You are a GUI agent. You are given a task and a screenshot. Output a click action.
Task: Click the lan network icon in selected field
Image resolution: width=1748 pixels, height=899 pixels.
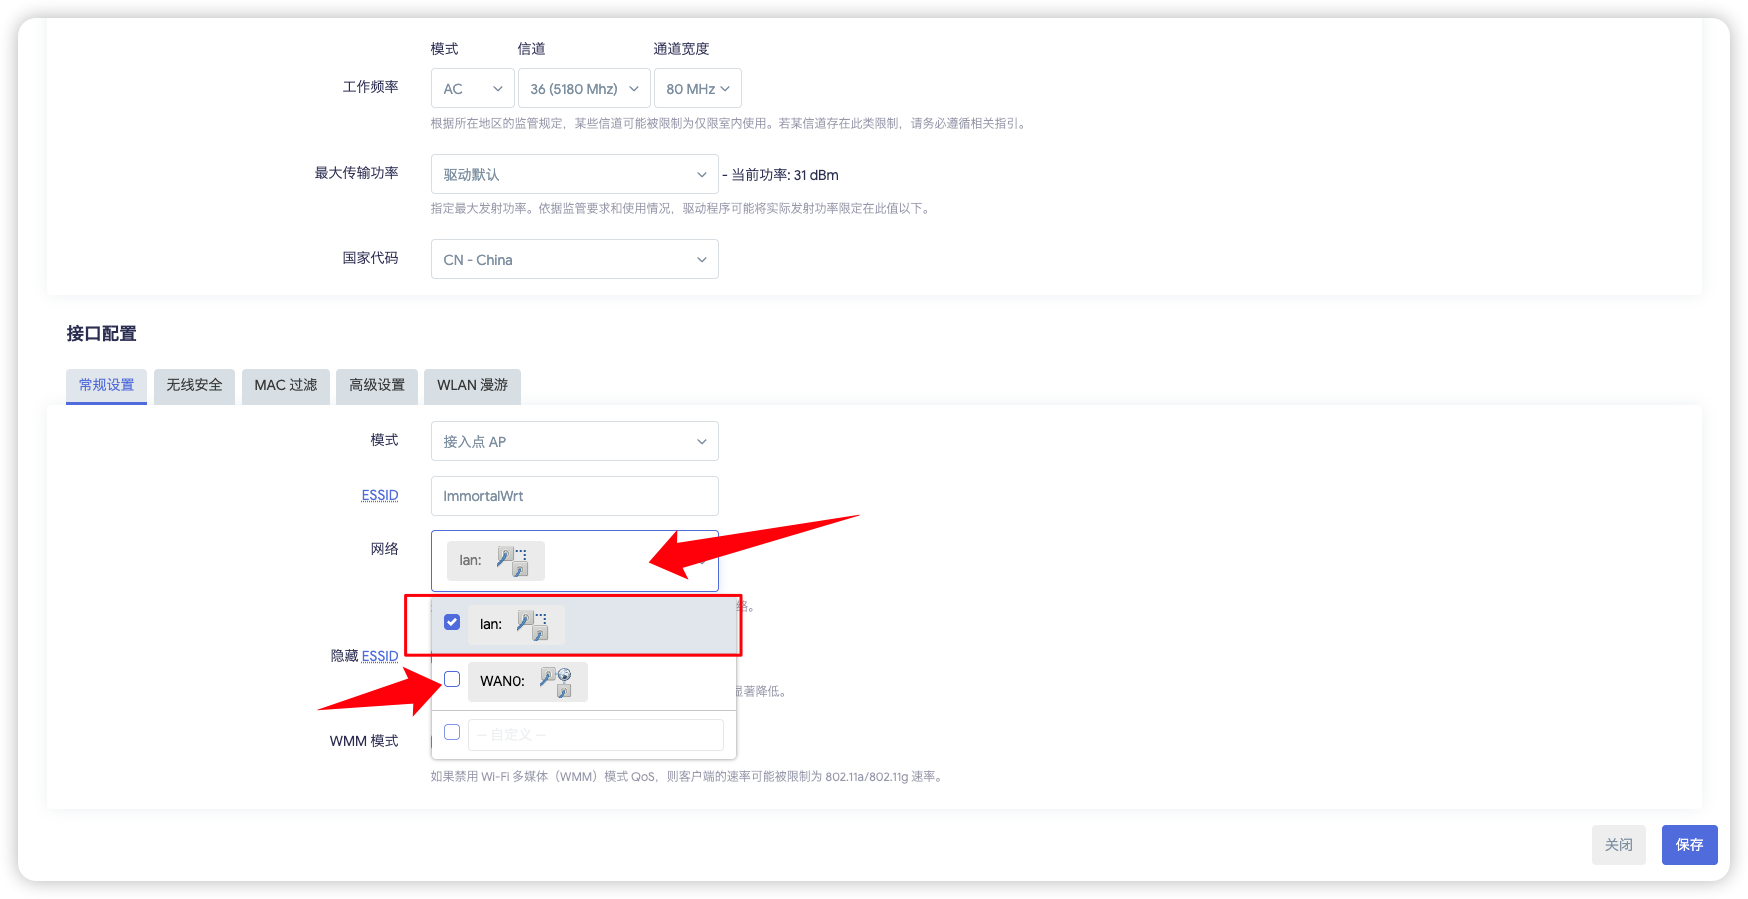512,561
